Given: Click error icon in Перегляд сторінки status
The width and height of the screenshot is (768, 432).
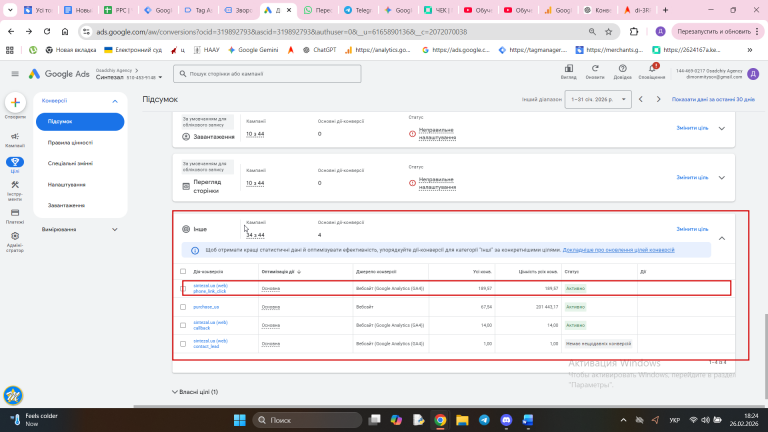Looking at the screenshot, I should [x=412, y=183].
